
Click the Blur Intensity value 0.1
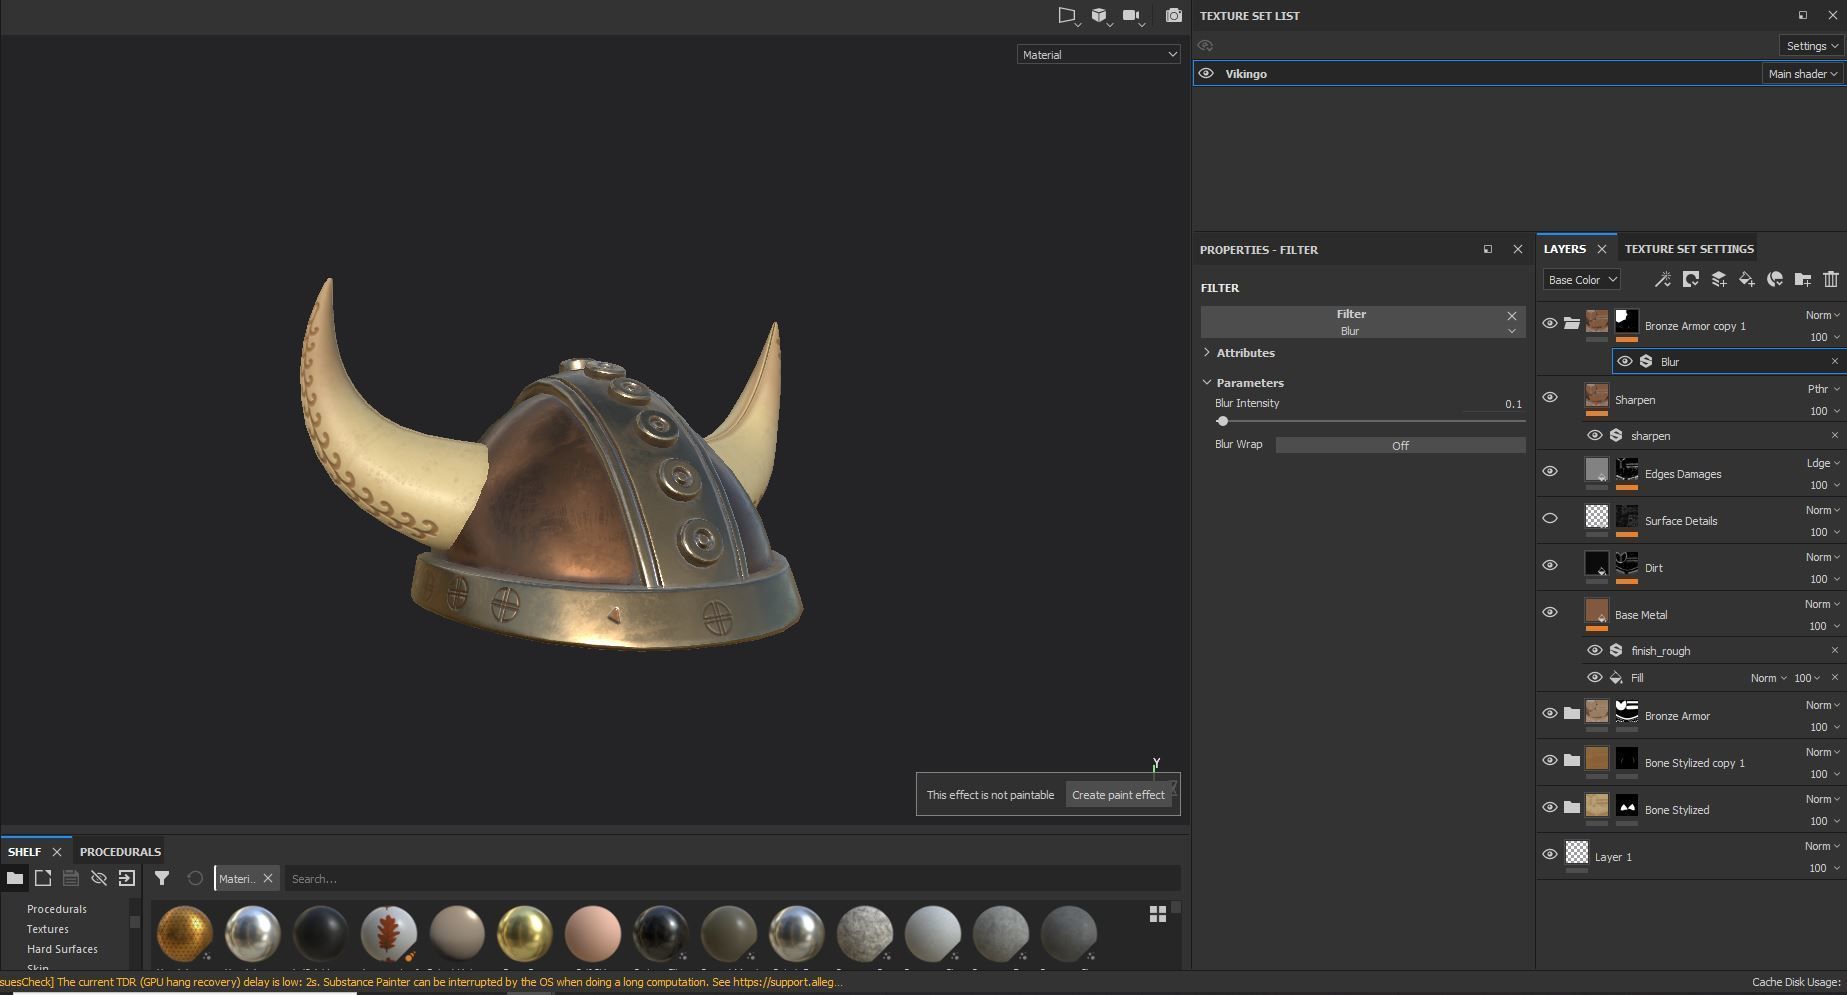[1513, 404]
